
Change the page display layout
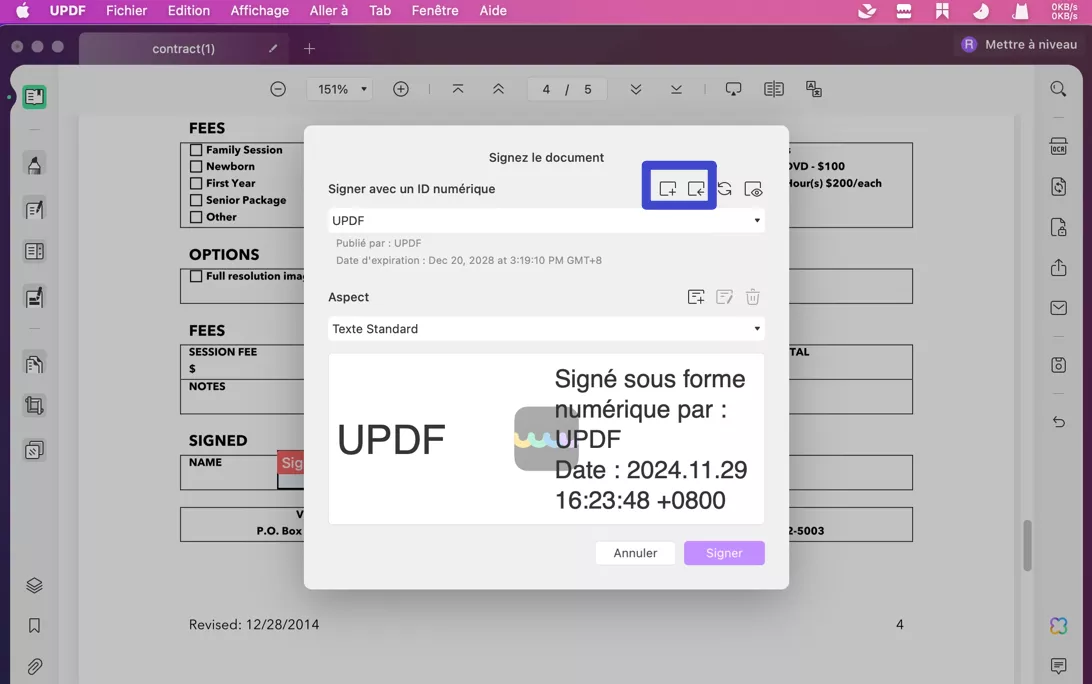(774, 89)
